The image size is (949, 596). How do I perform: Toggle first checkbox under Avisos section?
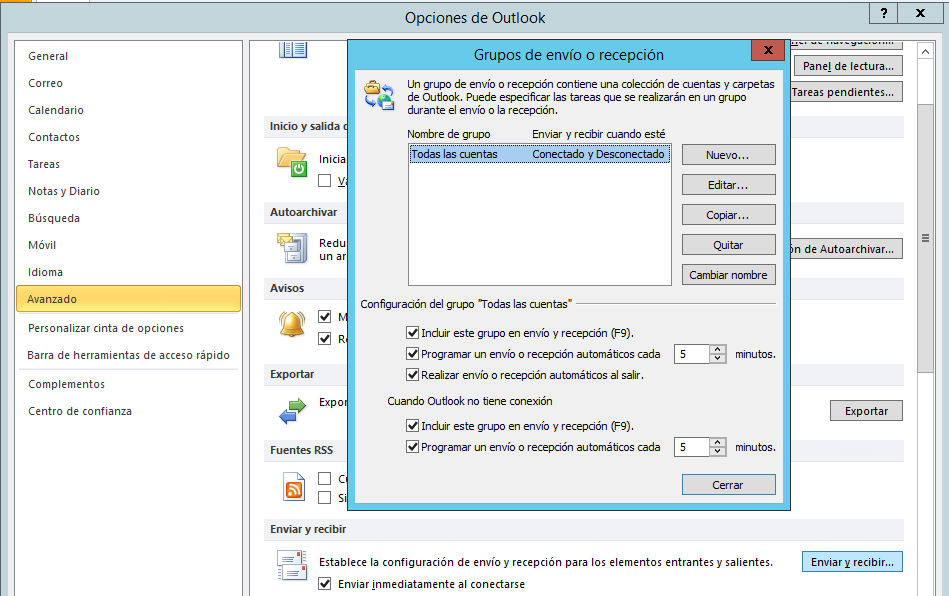click(x=325, y=316)
